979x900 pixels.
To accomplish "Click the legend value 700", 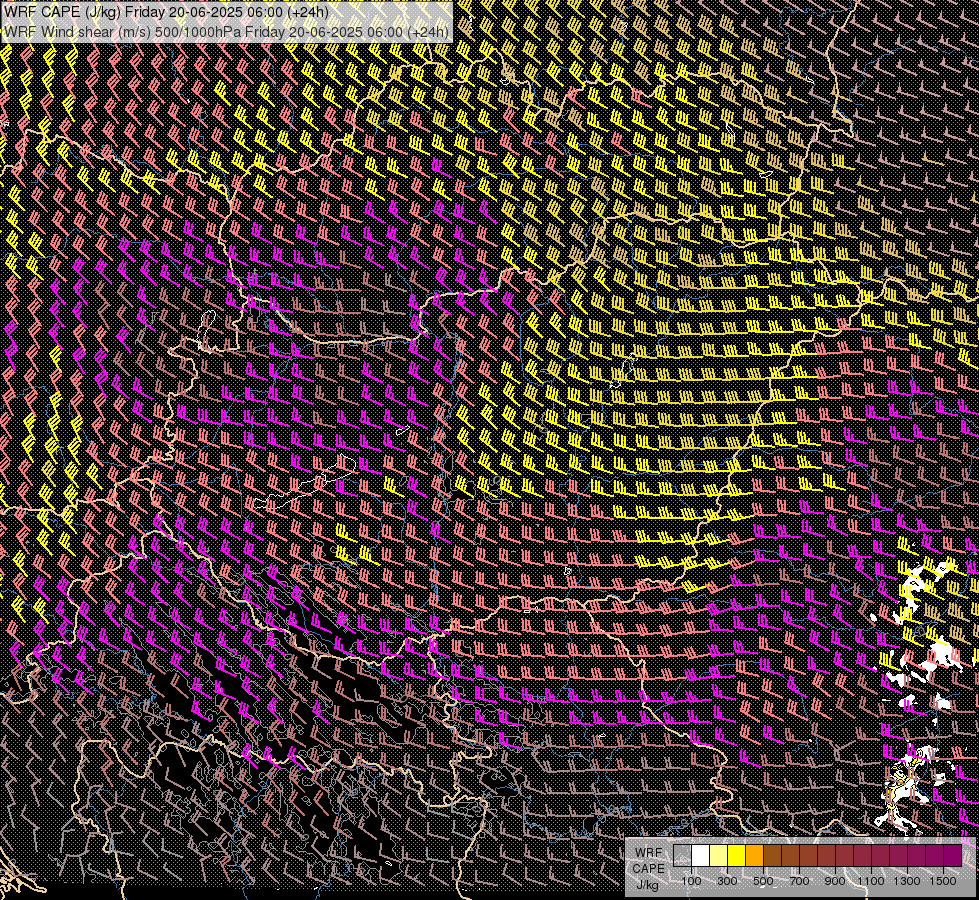I will (799, 881).
